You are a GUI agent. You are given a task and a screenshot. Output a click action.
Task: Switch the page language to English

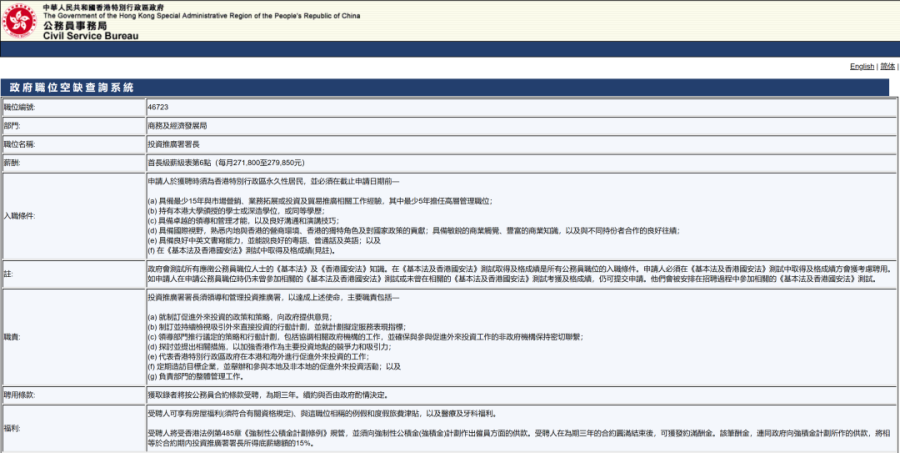click(x=861, y=66)
